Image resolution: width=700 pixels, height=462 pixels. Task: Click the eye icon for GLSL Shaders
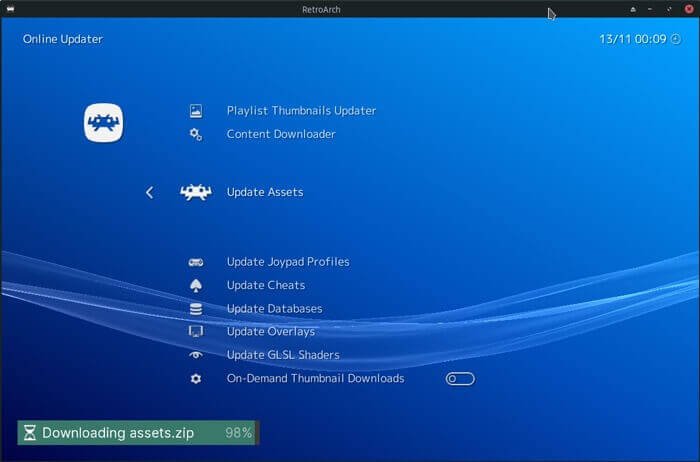tap(196, 355)
